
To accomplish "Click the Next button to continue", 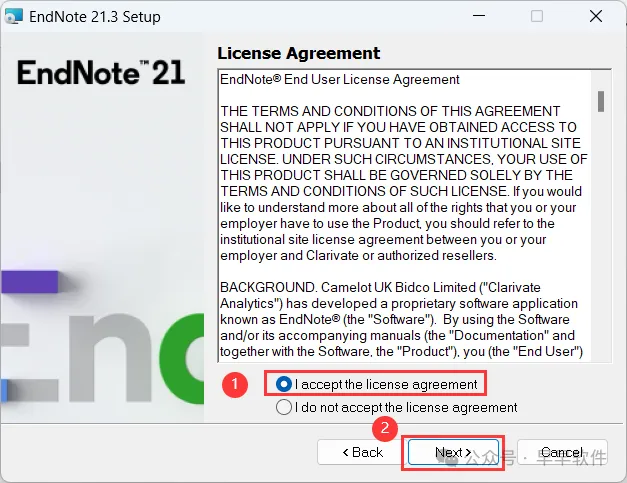I will [453, 452].
